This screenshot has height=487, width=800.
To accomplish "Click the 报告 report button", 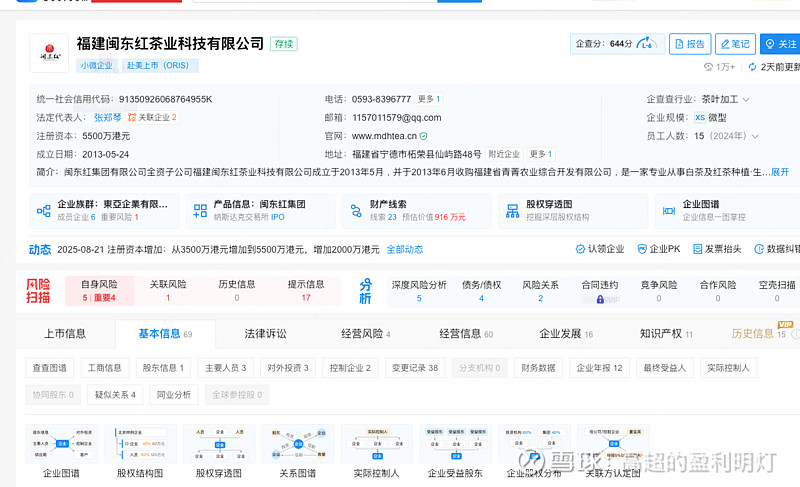I will point(690,44).
